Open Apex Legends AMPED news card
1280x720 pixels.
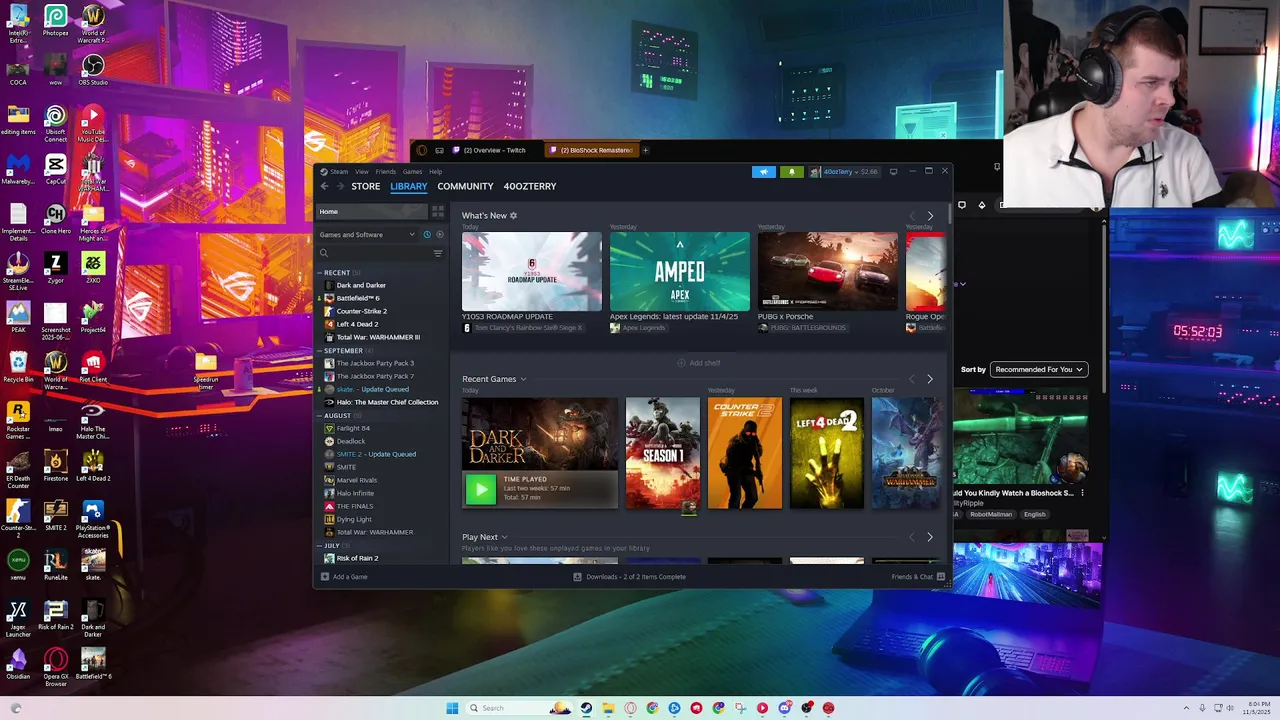point(680,271)
